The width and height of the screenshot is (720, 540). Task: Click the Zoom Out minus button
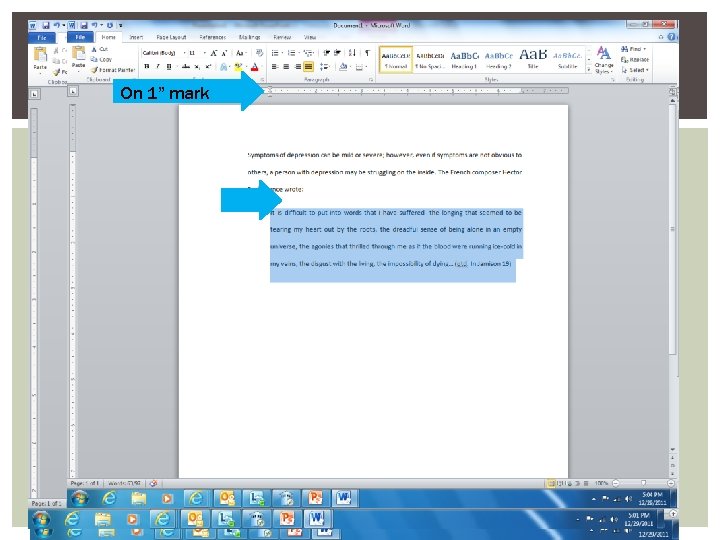click(x=616, y=483)
